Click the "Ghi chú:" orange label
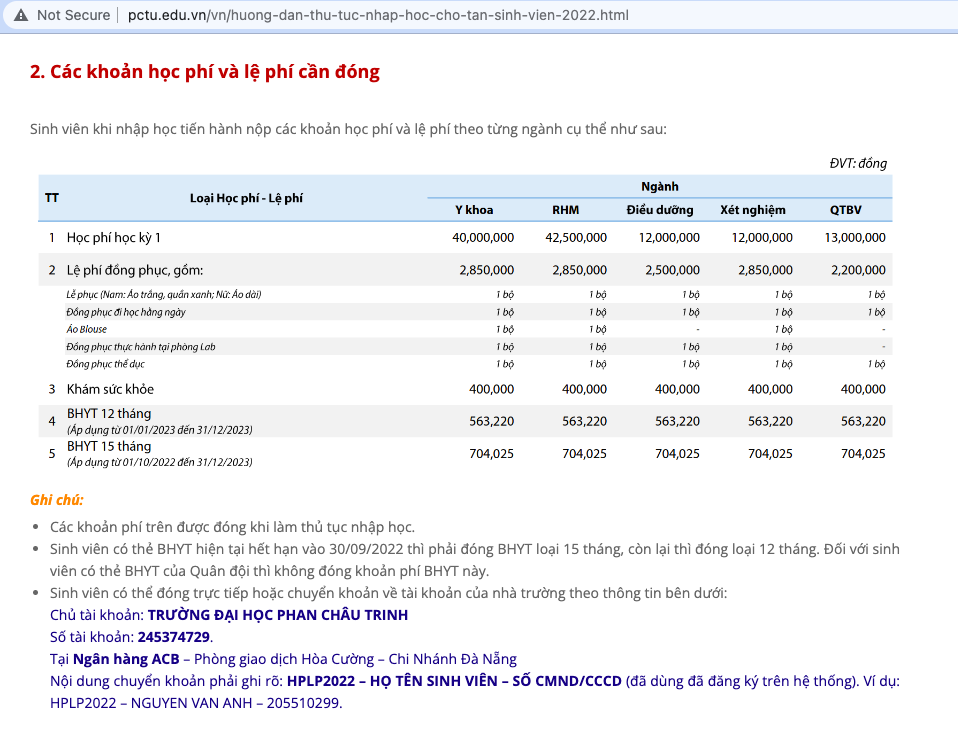The width and height of the screenshot is (958, 732). click(57, 500)
